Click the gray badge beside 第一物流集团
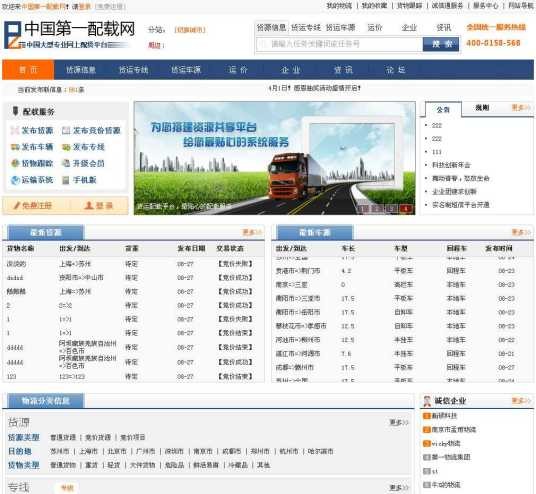Image resolution: width=536 pixels, height=494 pixels. pyautogui.click(x=427, y=457)
